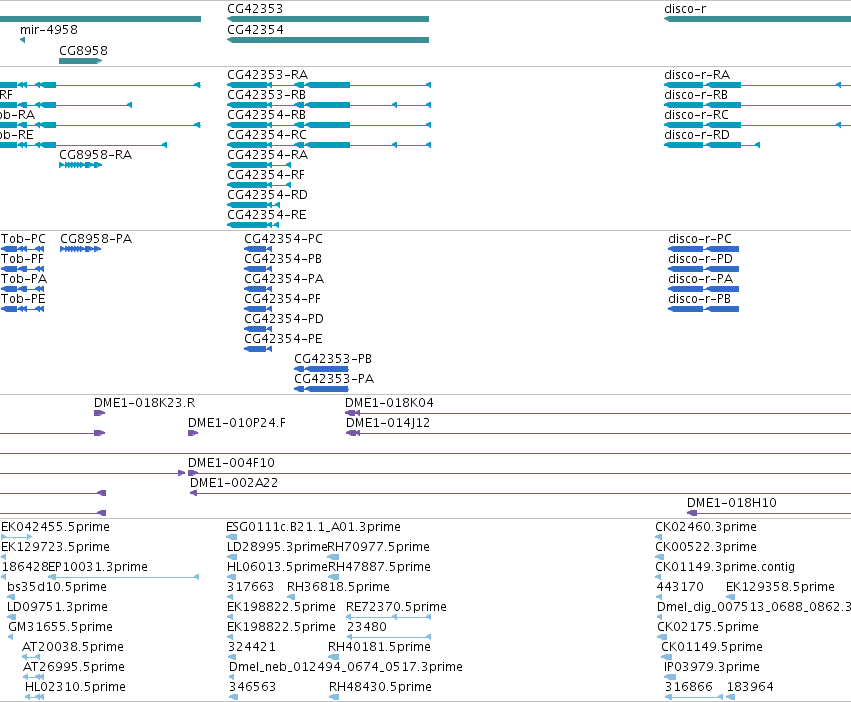851x702 pixels.
Task: Open protein Tob-PE
Action: pos(23,299)
